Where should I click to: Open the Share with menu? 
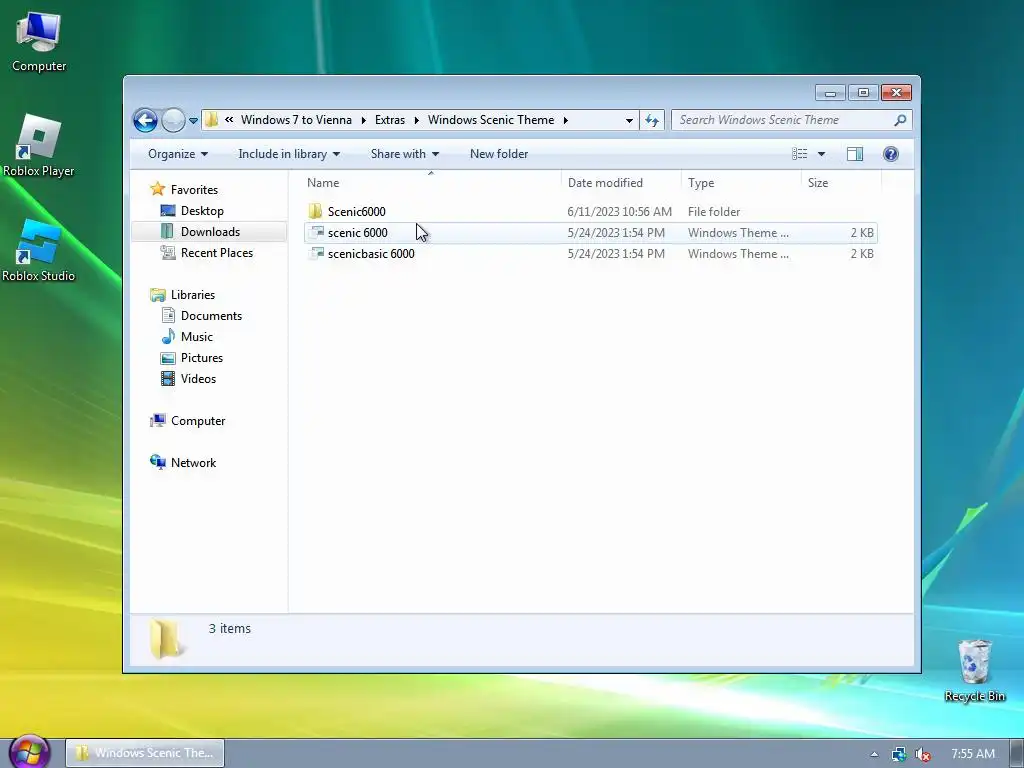point(404,154)
